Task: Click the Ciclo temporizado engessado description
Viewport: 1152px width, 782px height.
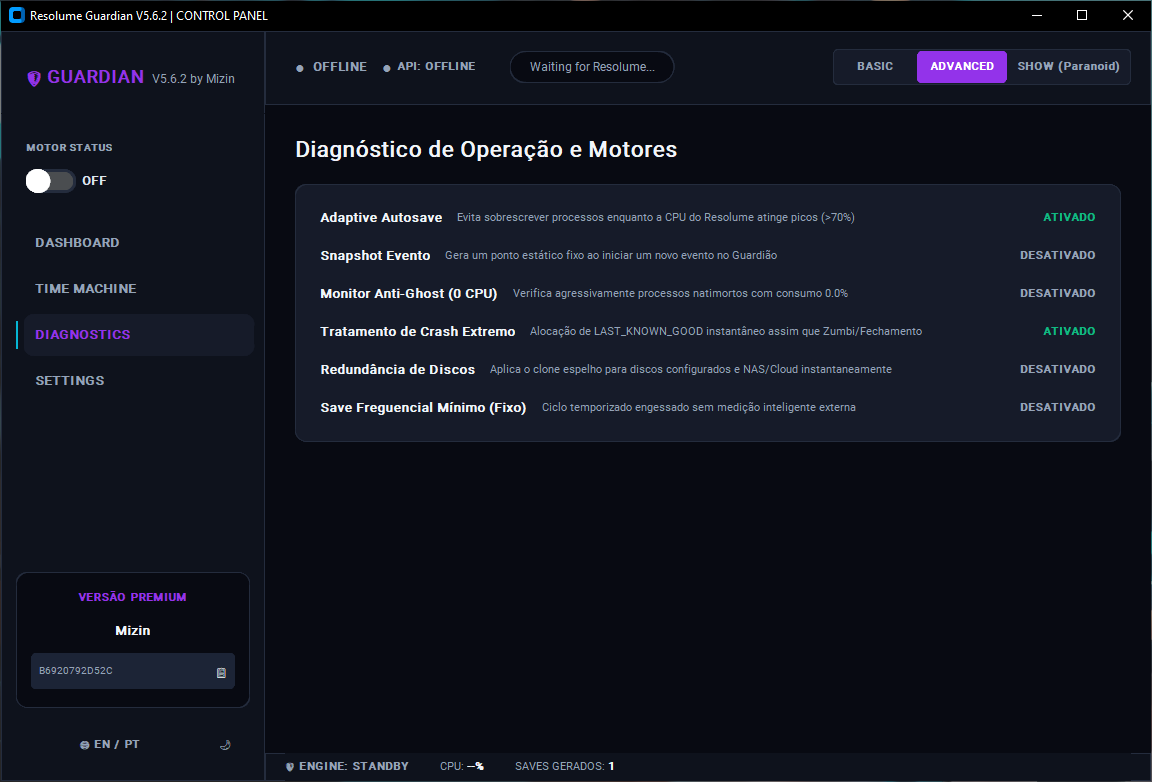Action: tap(699, 408)
